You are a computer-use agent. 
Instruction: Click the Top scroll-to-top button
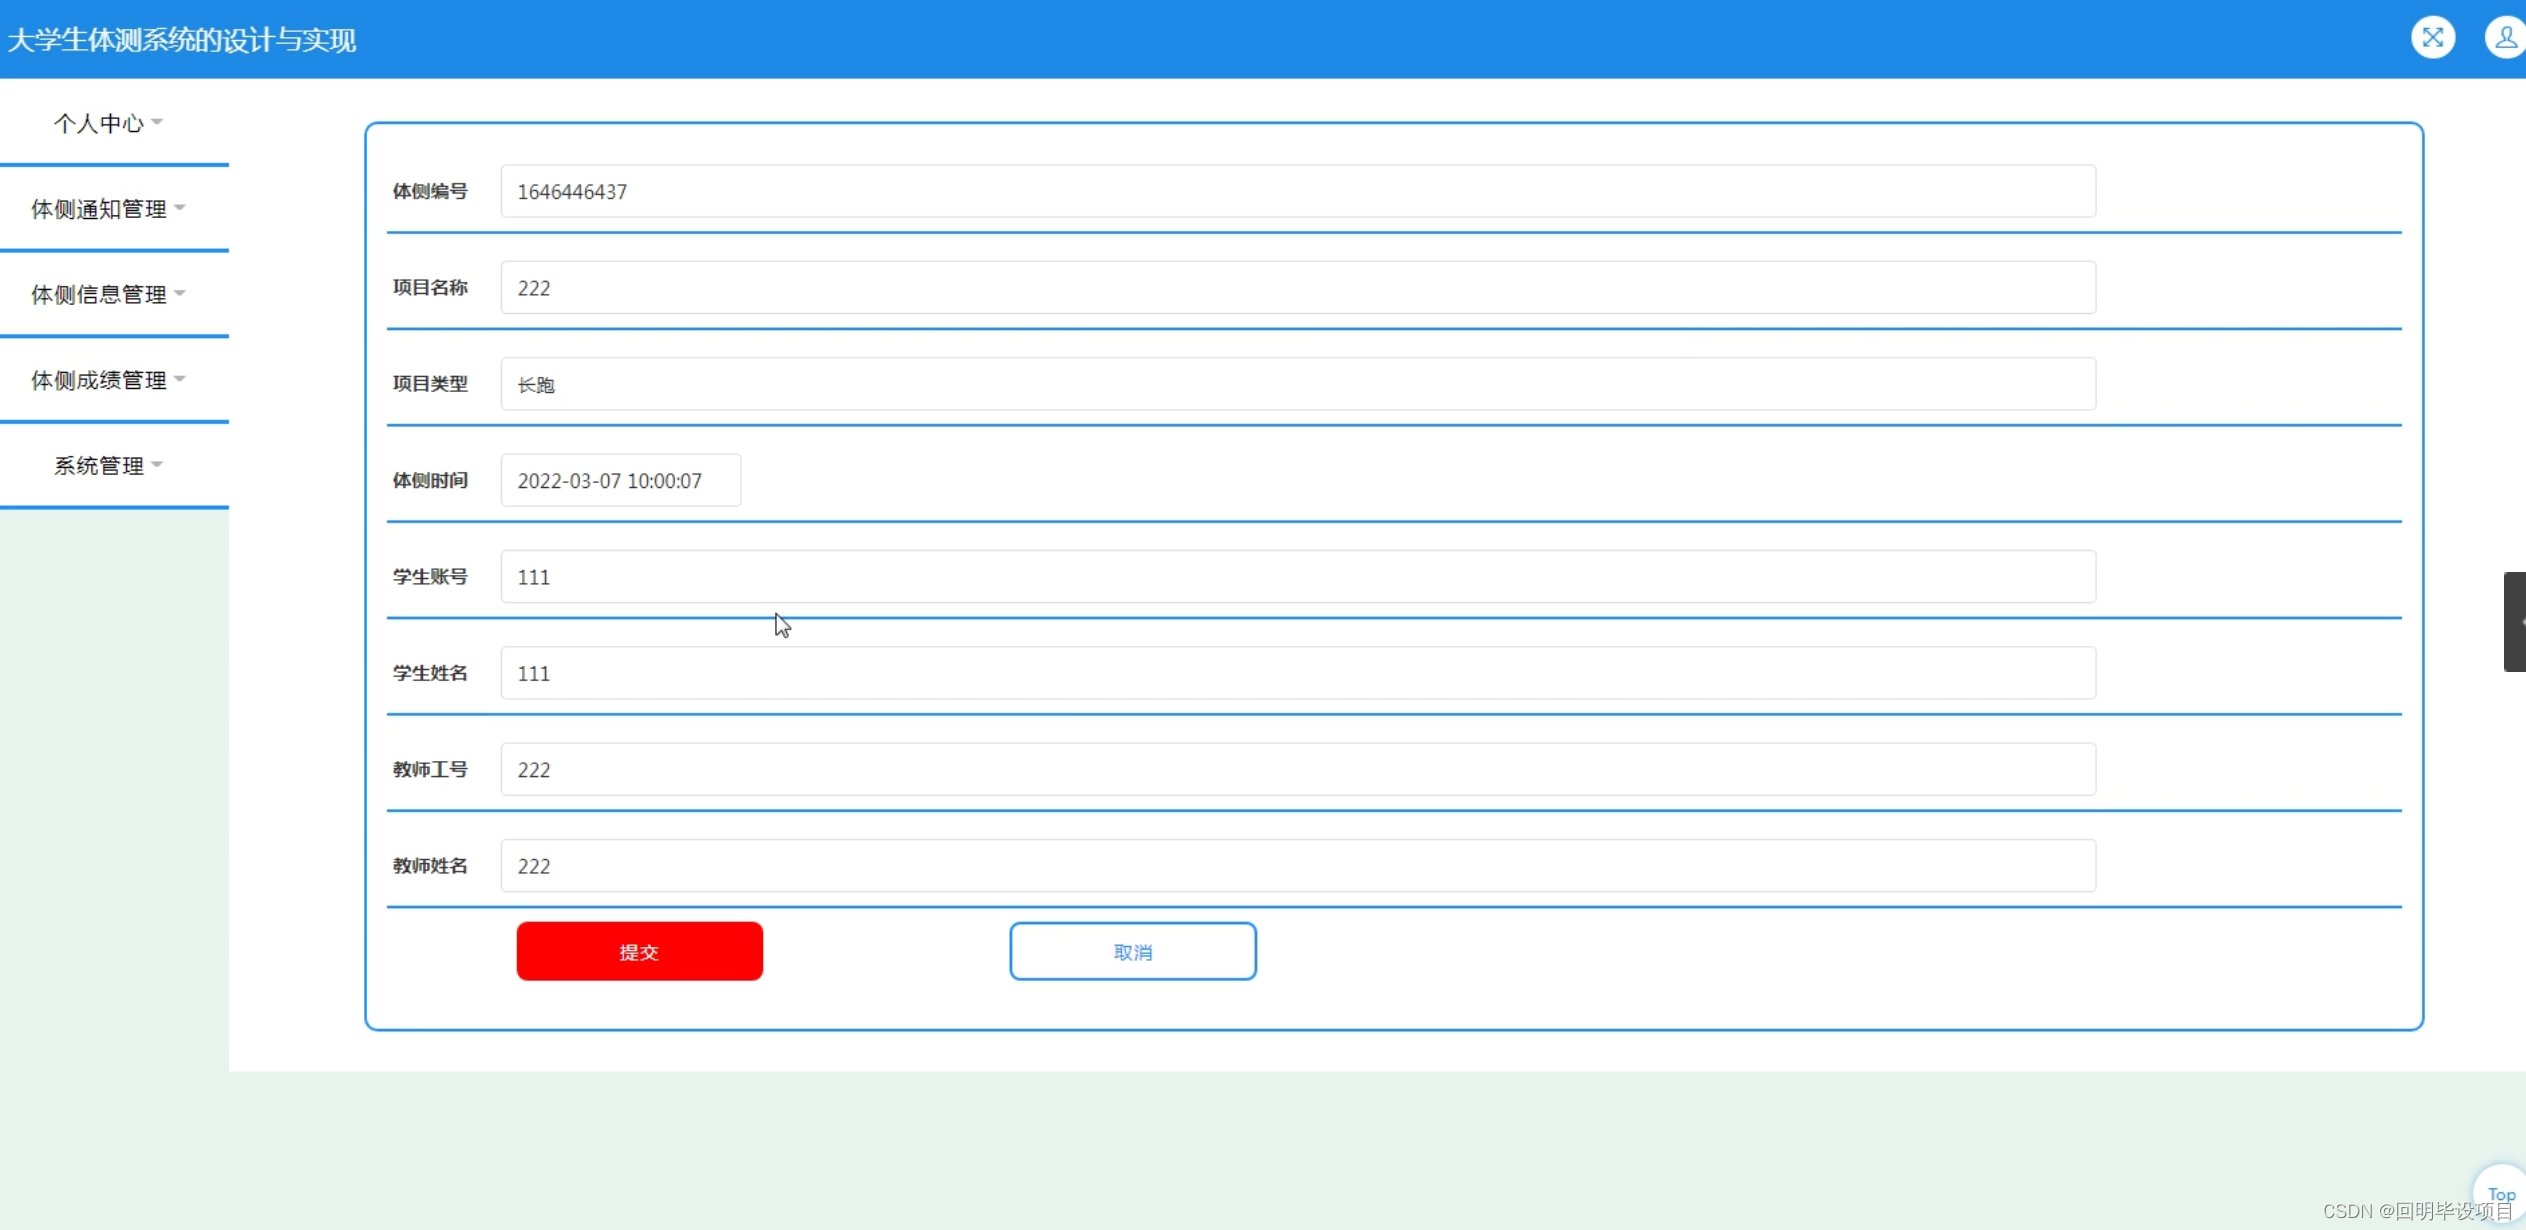click(2500, 1192)
